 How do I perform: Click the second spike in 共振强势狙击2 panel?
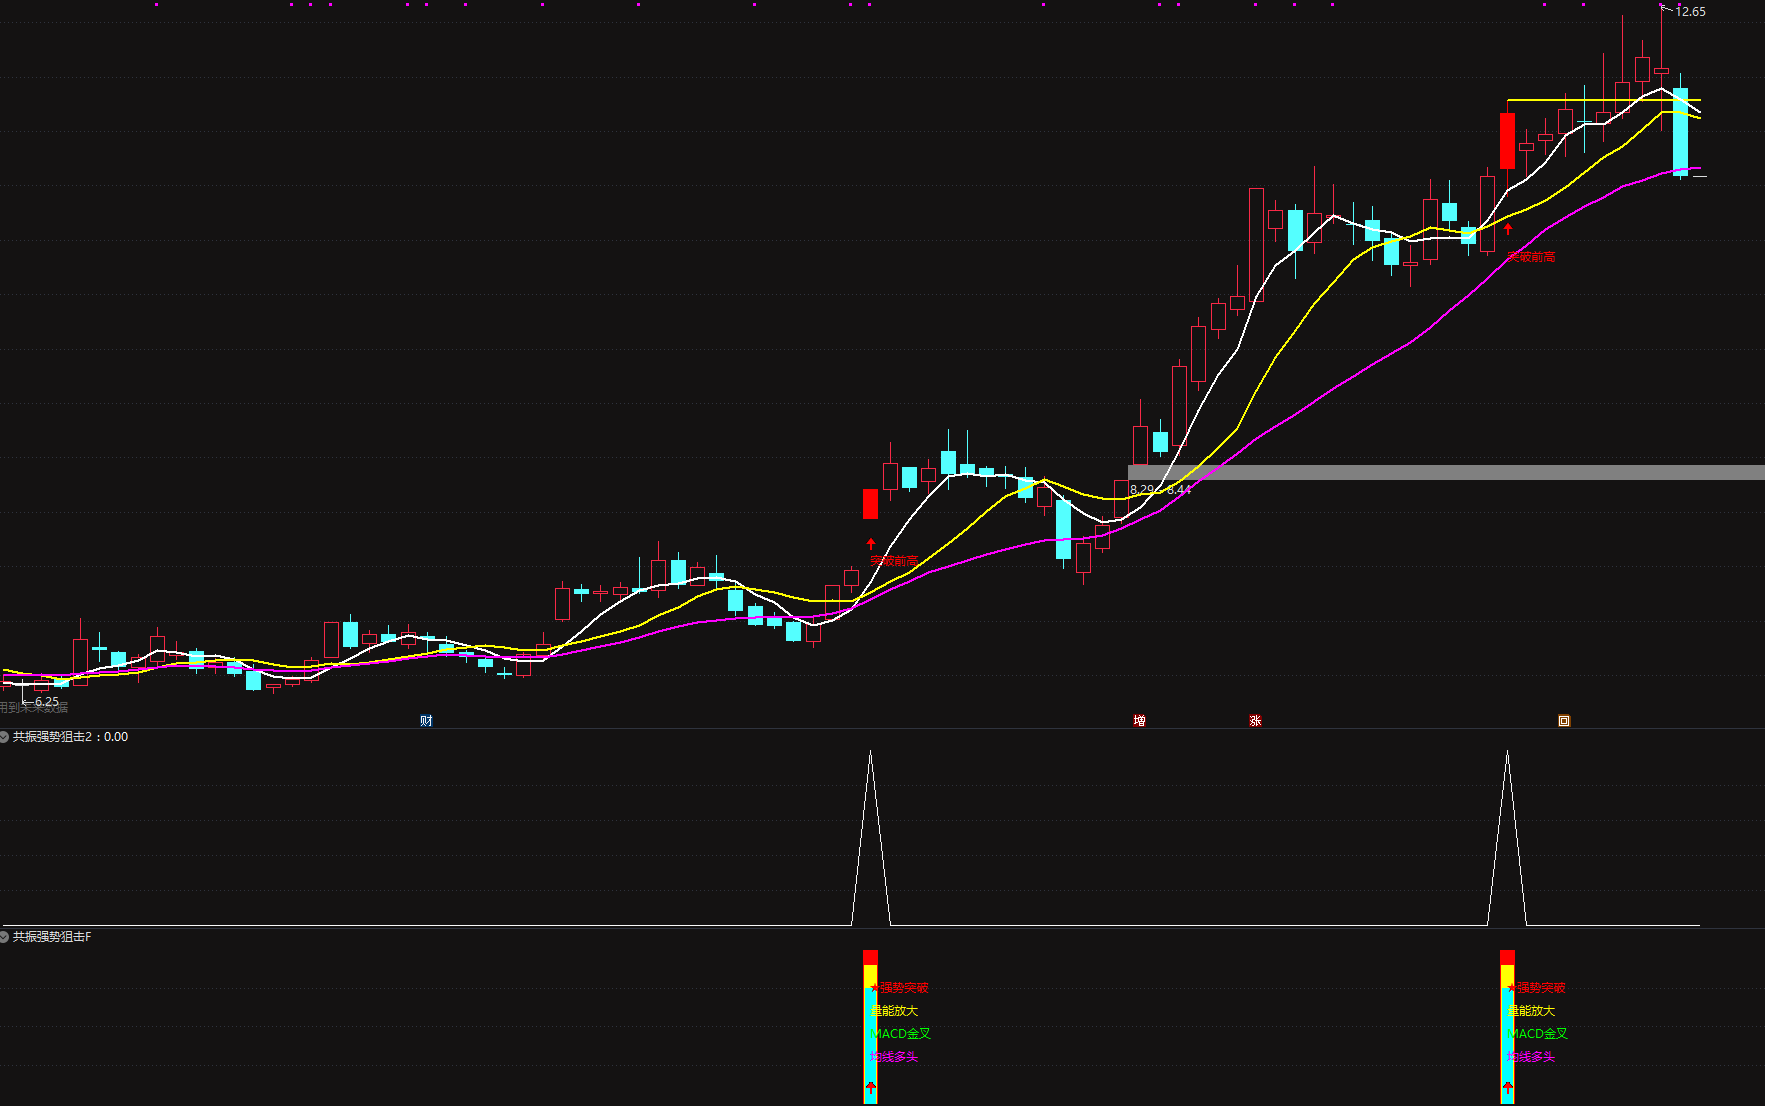(x=1507, y=755)
